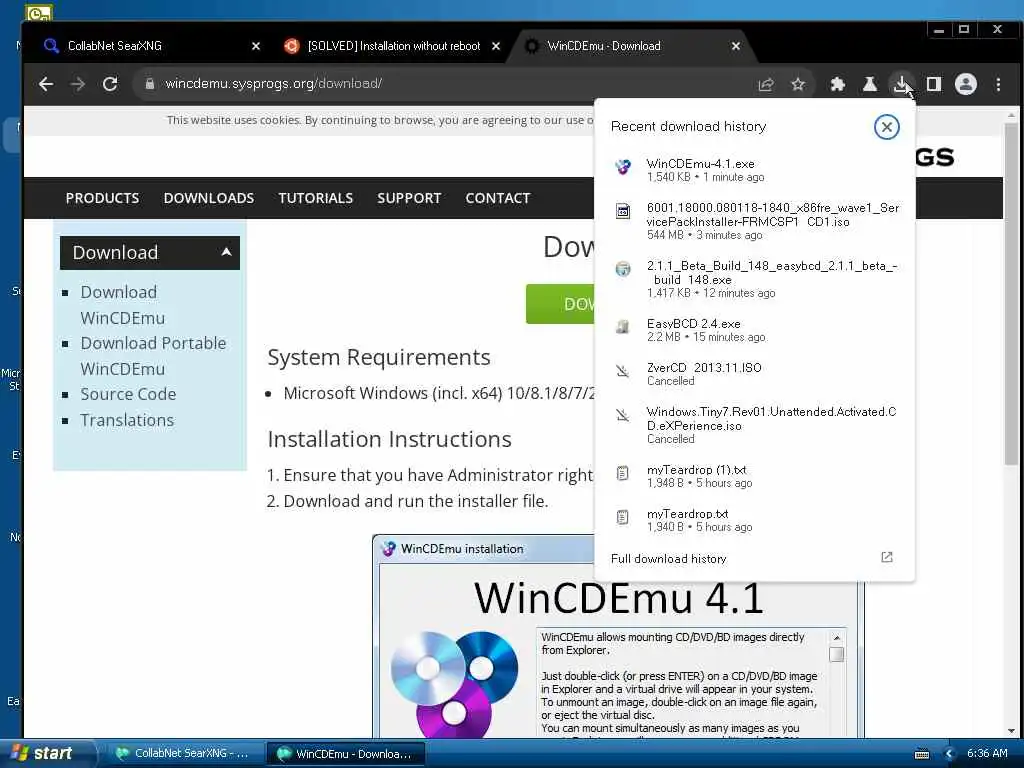The height and width of the screenshot is (768, 1024).
Task: Close the Recent download history popup
Action: [886, 127]
